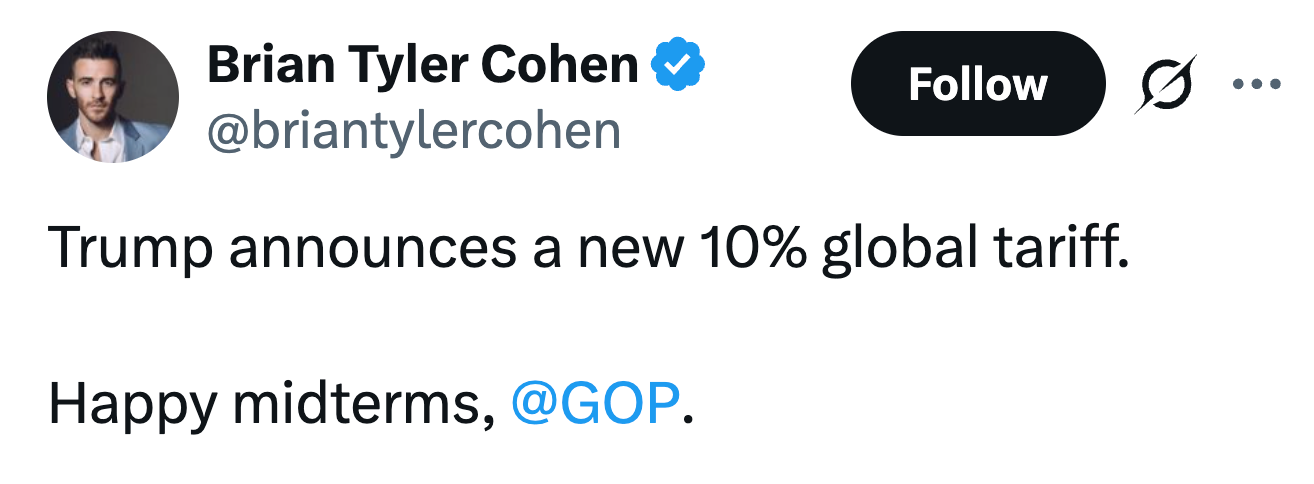The image size is (1314, 484).
Task: Click the surname "Cohen" in the display name
Action: 559,66
